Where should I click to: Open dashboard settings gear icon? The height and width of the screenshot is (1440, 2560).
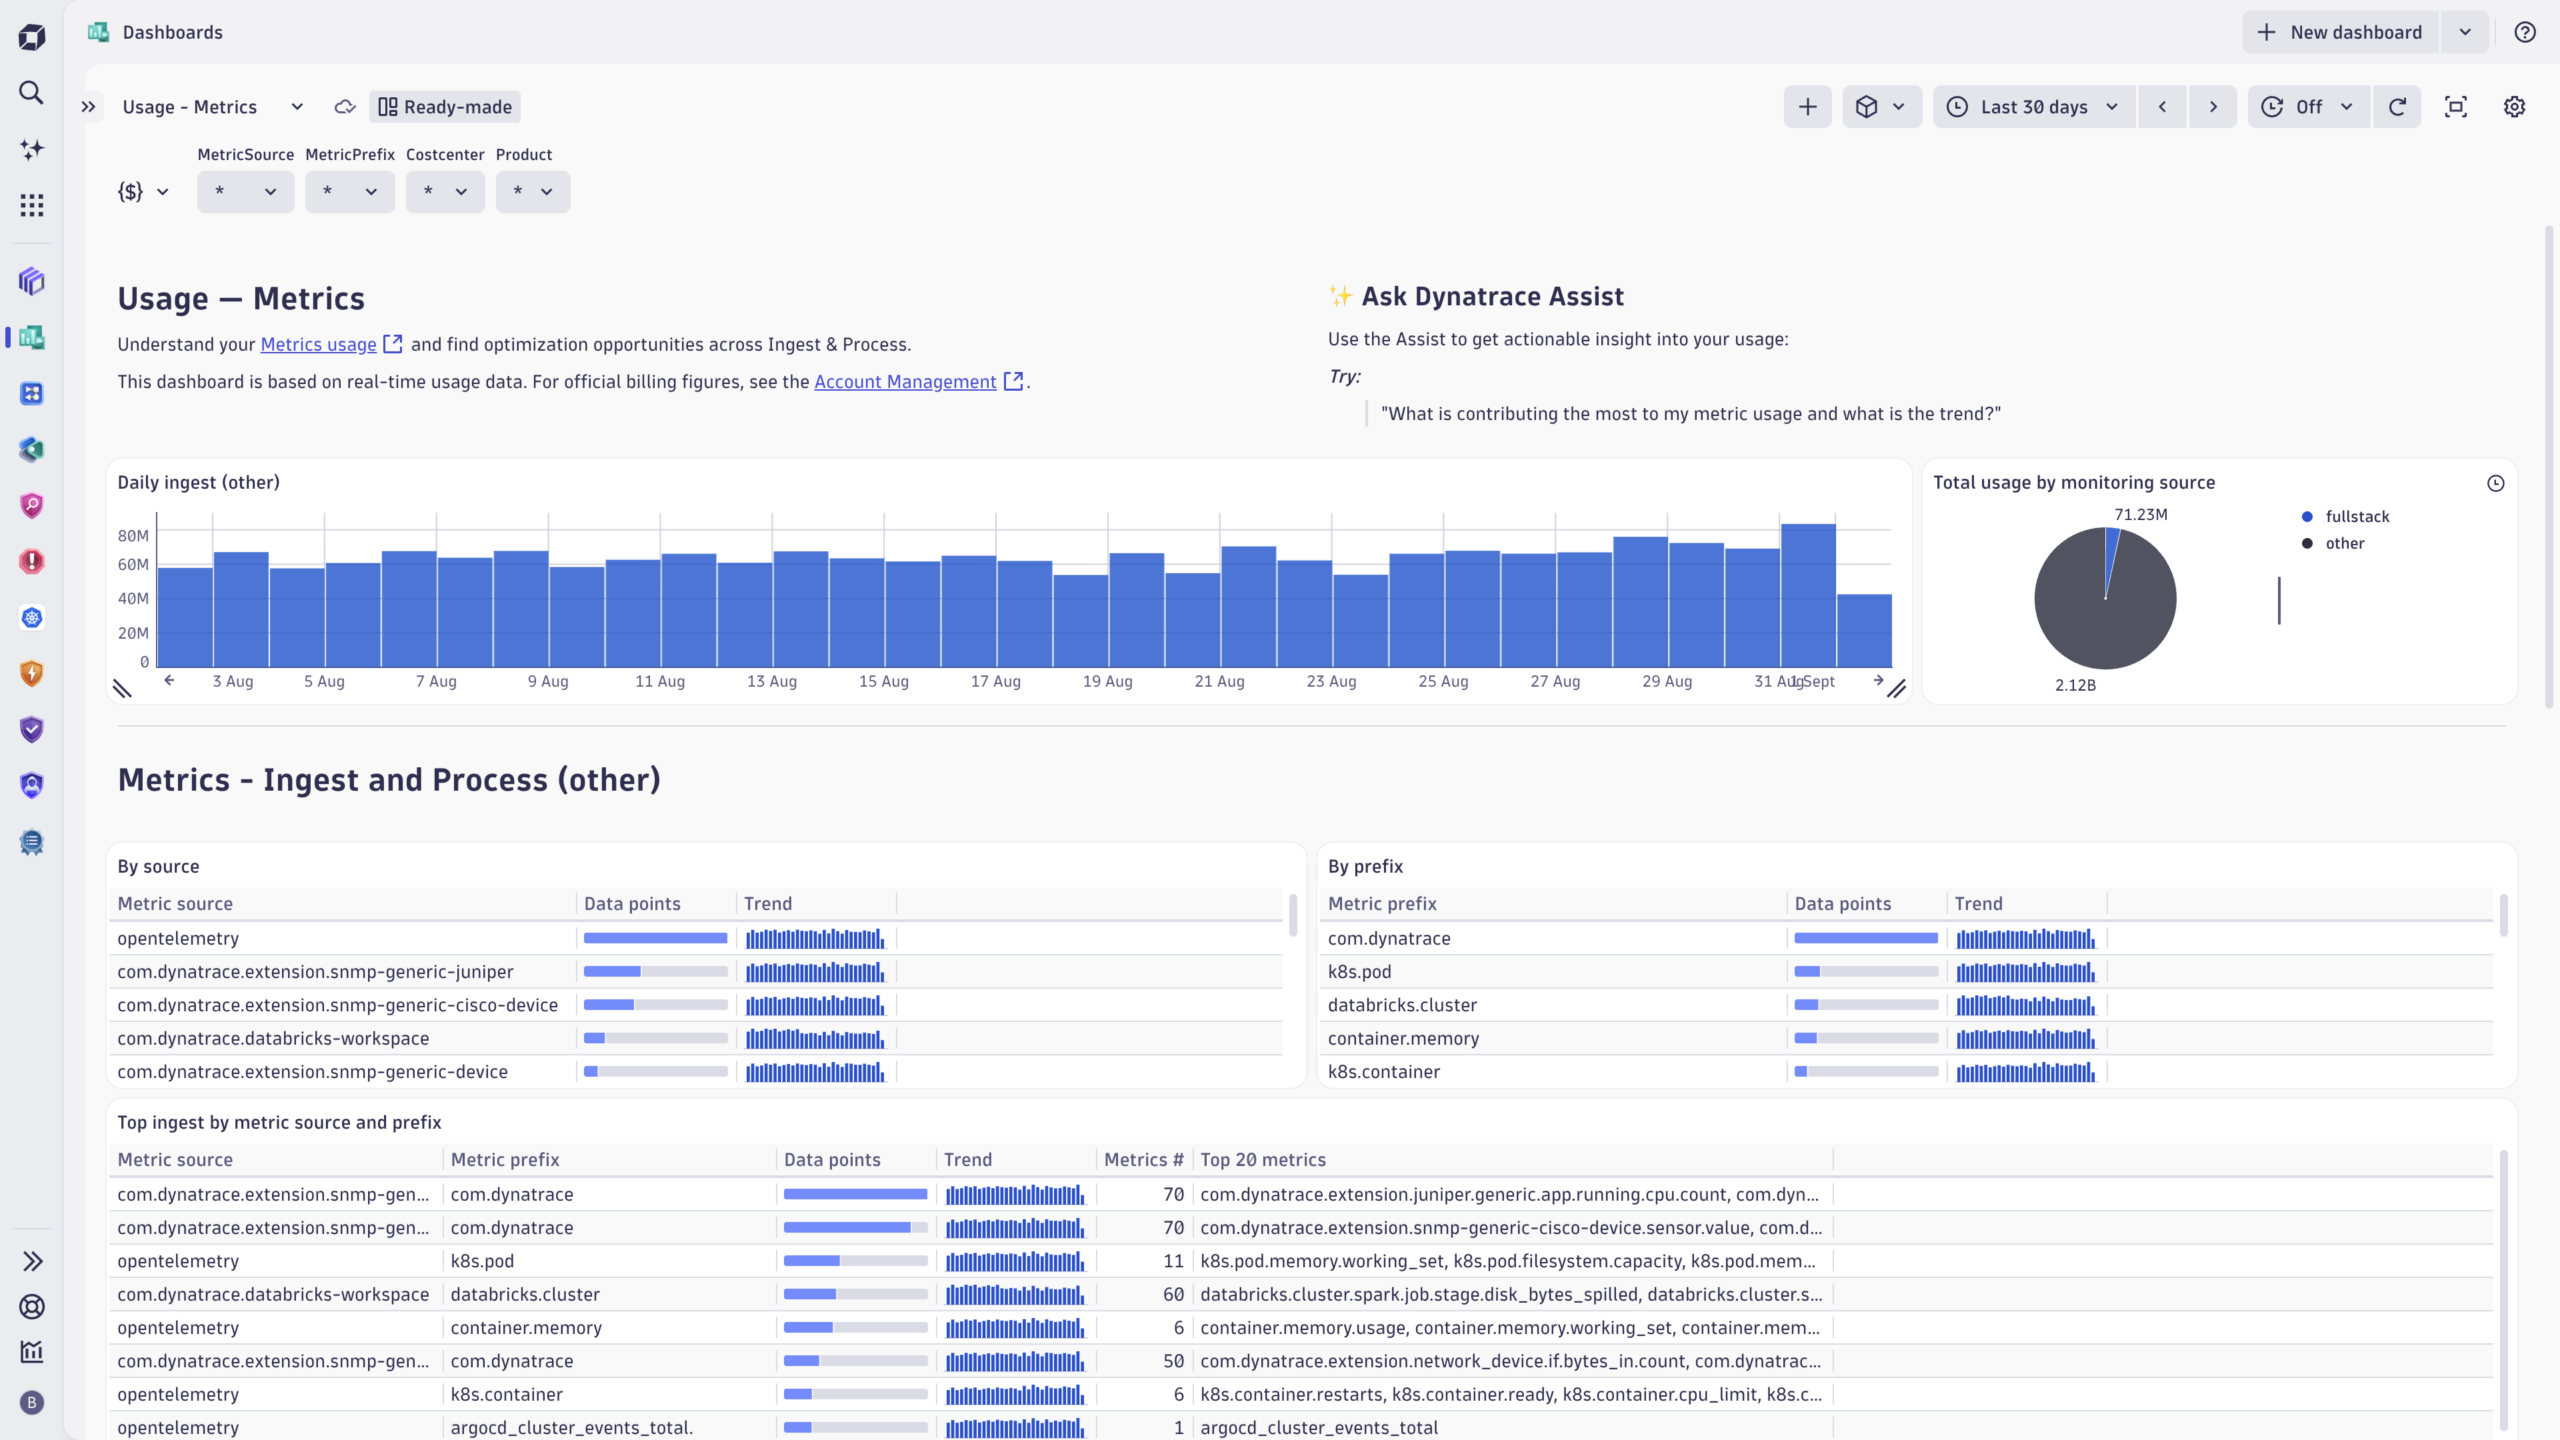pos(2514,107)
